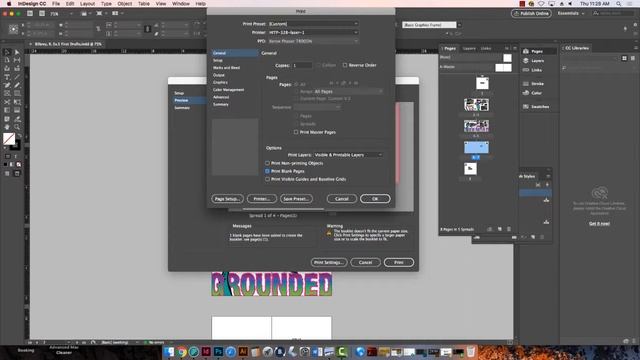Open the Printer dropdown
The width and height of the screenshot is (640, 360).
pos(313,32)
